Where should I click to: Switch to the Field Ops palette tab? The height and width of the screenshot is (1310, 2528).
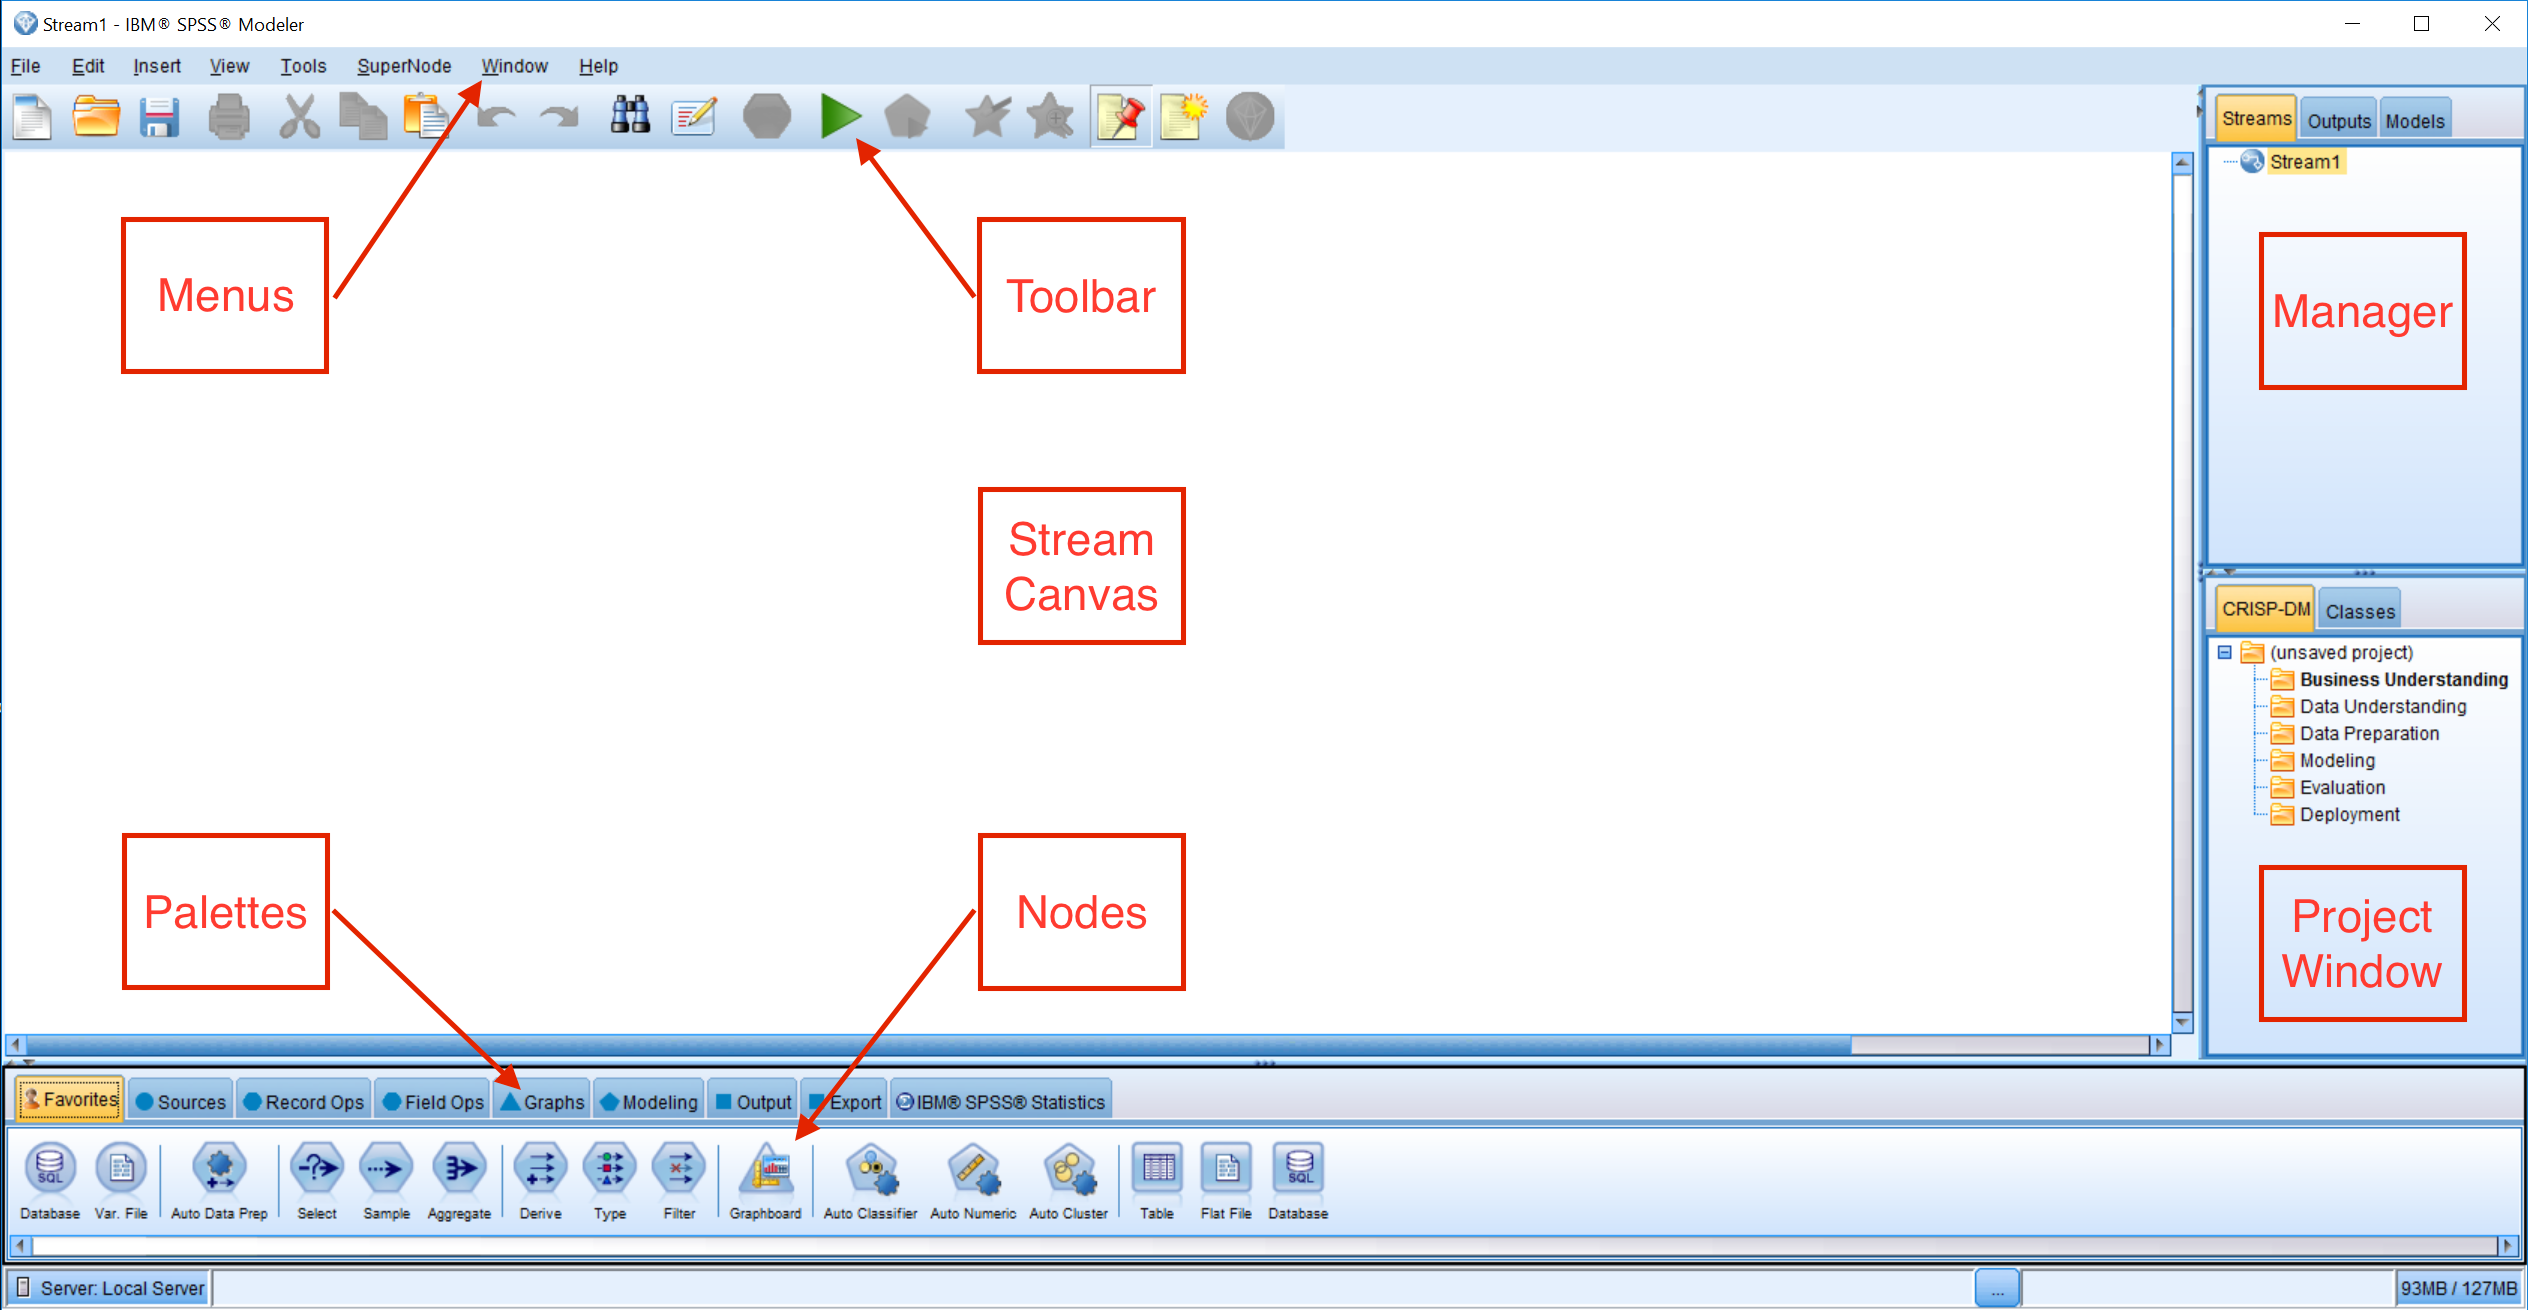433,1101
